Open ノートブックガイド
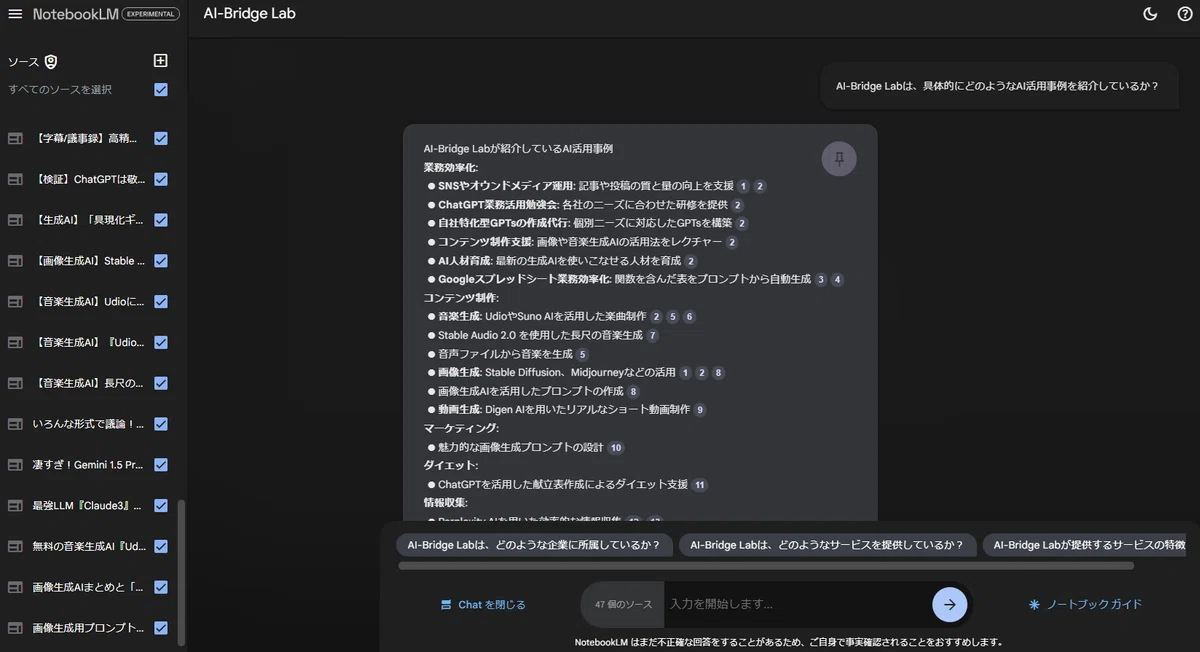This screenshot has width=1200, height=652. 1085,604
